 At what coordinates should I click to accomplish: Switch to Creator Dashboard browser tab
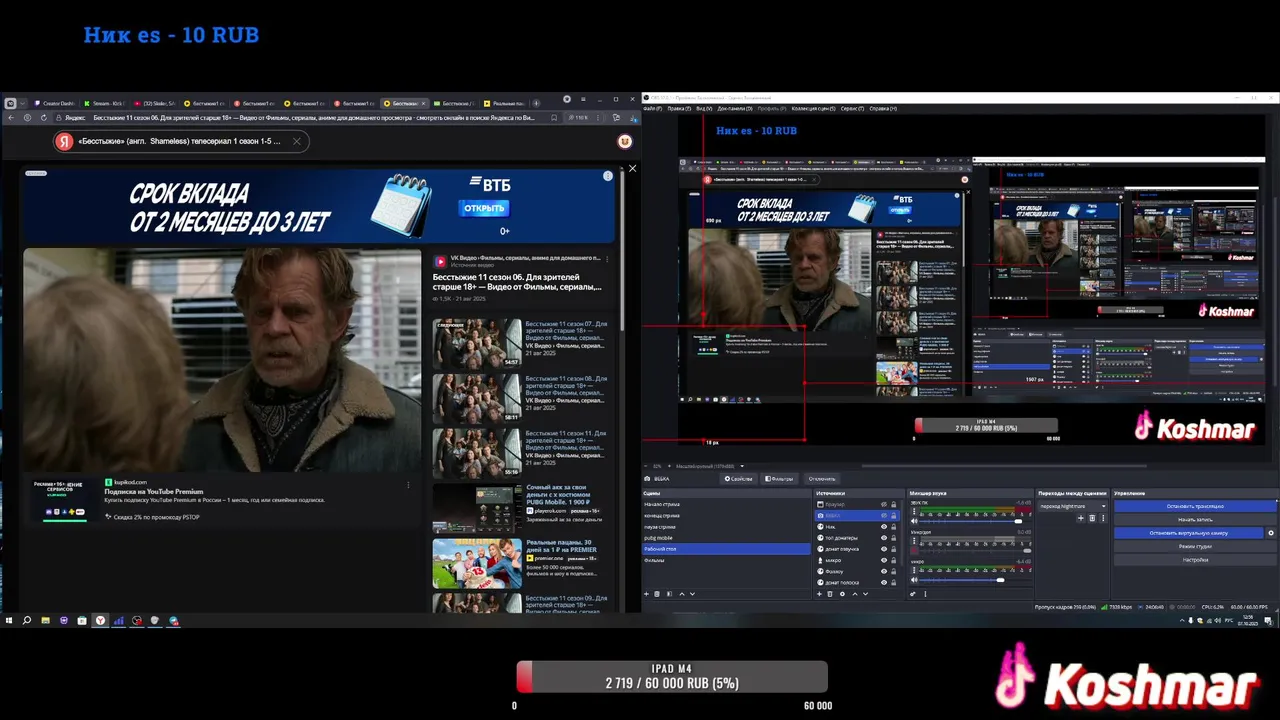point(55,103)
